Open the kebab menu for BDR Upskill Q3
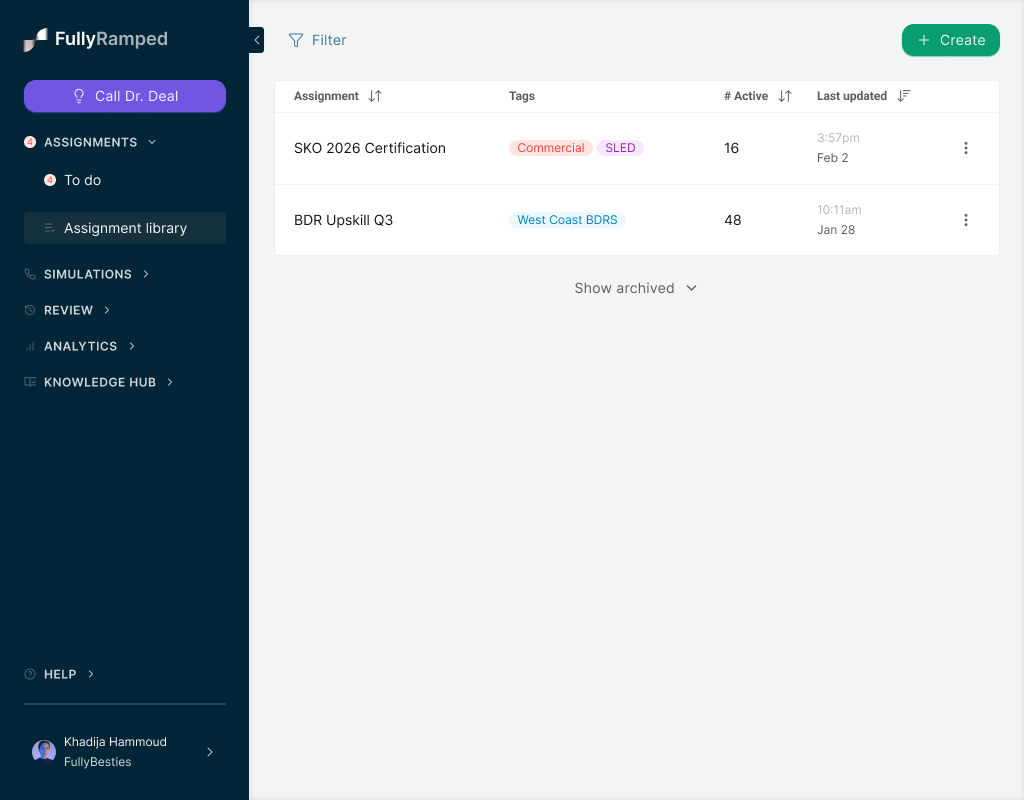Viewport: 1024px width, 800px height. 966,220
